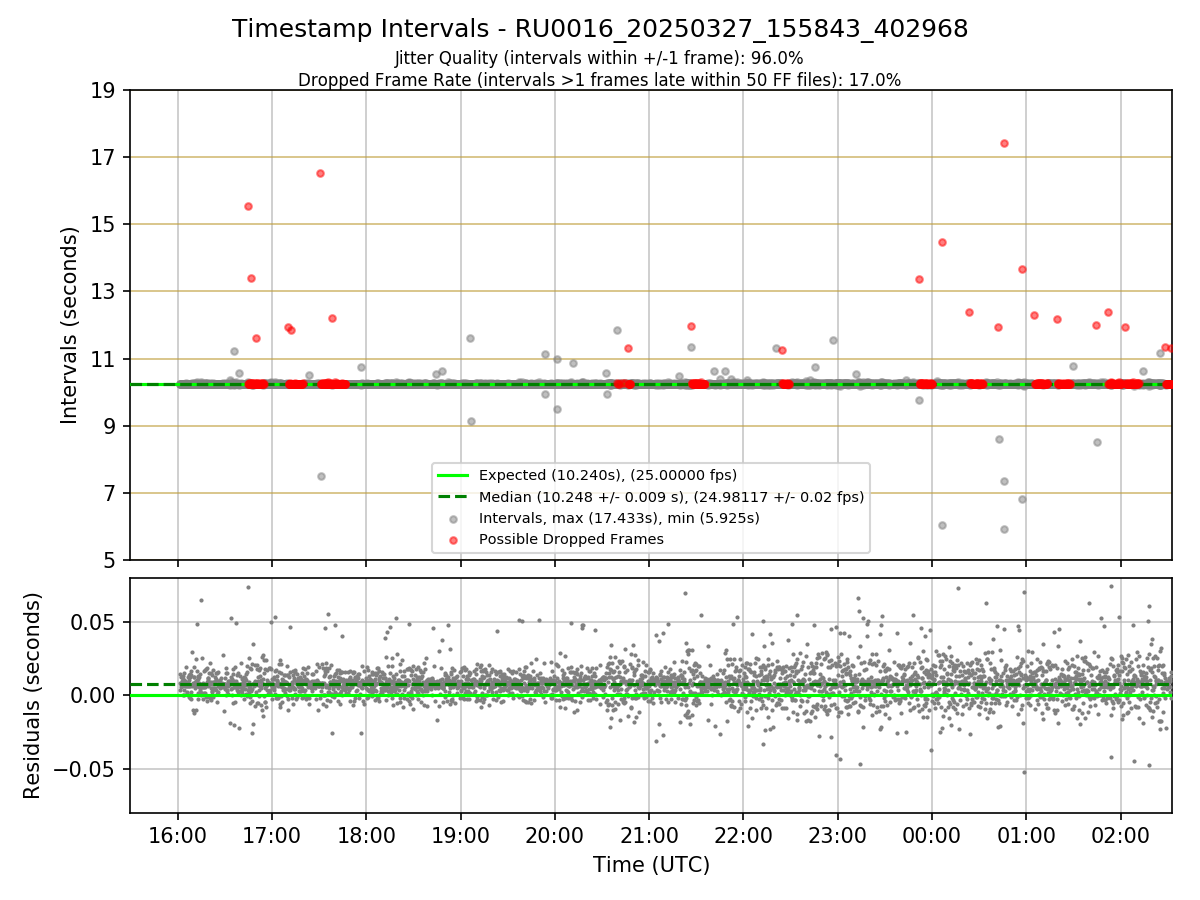The width and height of the screenshot is (1200, 900).
Task: Click the gray interval point at 8.5 seconds near 01:45
Action: (1097, 442)
